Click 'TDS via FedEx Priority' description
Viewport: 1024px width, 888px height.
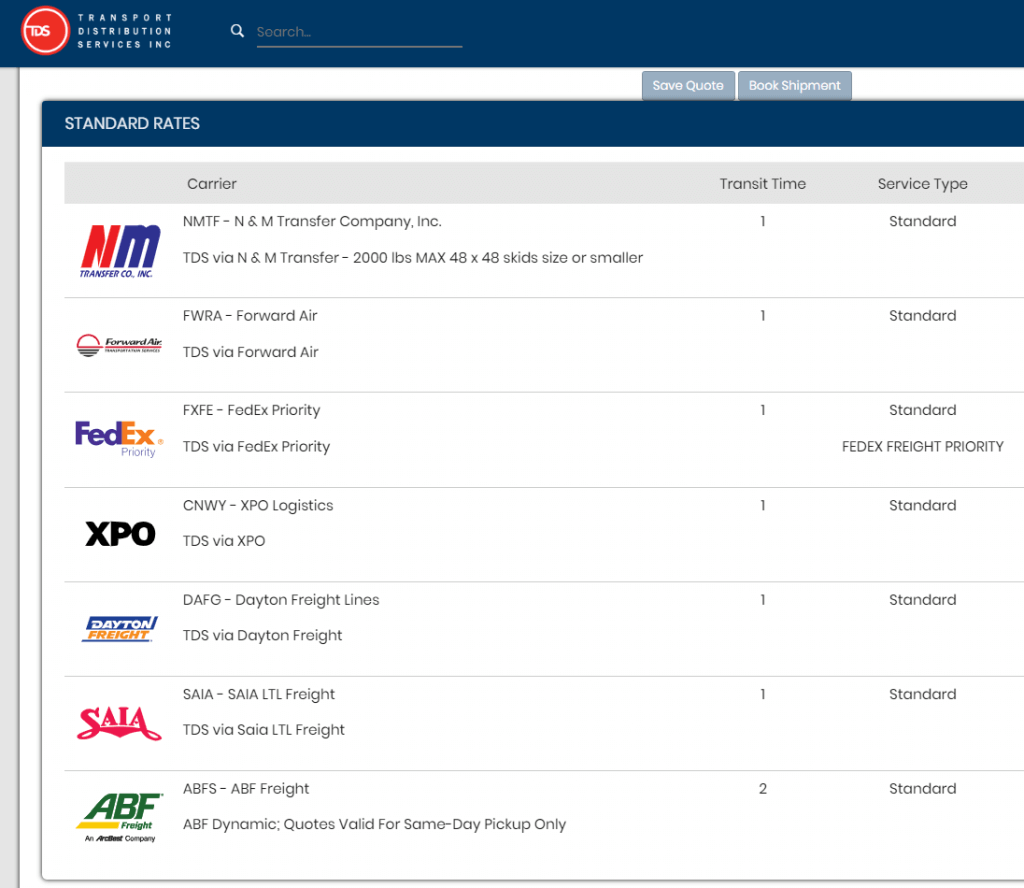257,447
